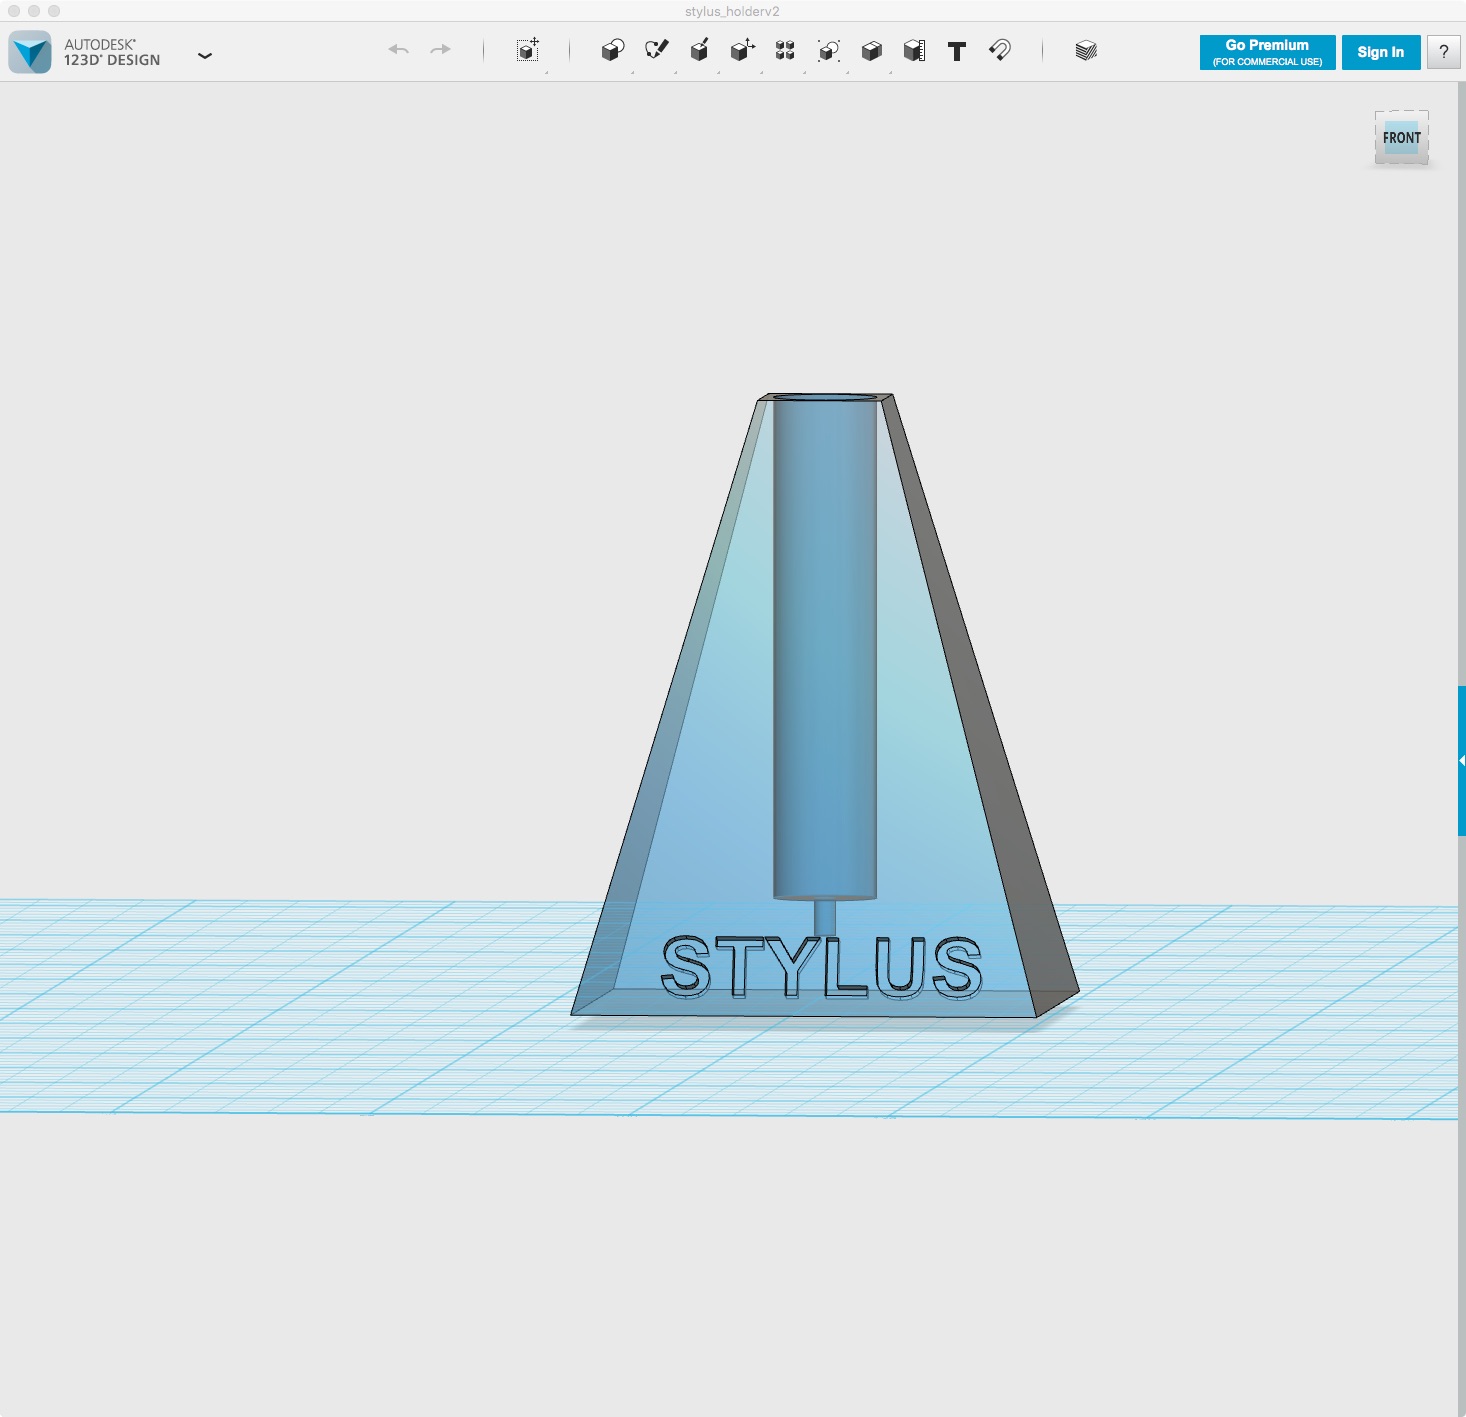Open the Help question mark button
The width and height of the screenshot is (1466, 1417).
[x=1443, y=52]
